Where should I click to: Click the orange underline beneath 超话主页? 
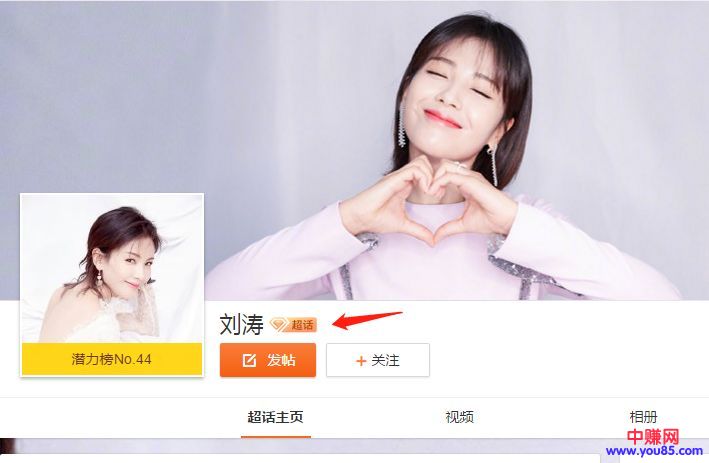(275, 437)
